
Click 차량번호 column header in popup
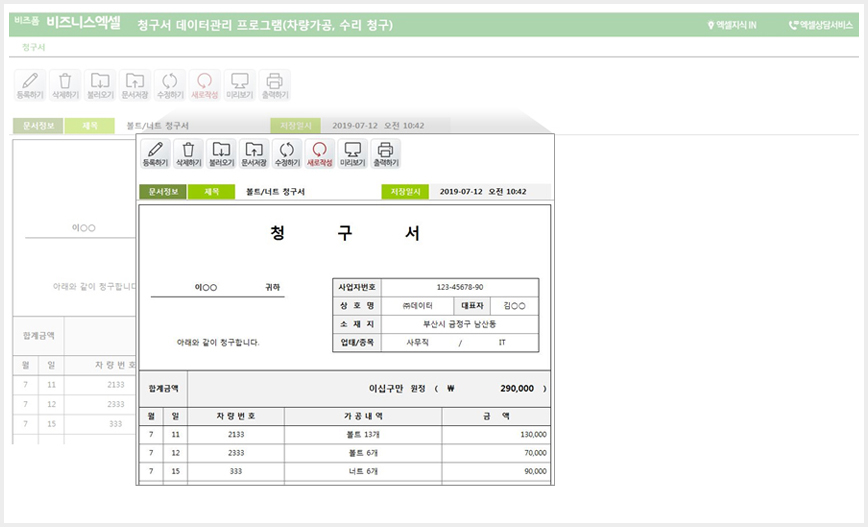pos(236,416)
